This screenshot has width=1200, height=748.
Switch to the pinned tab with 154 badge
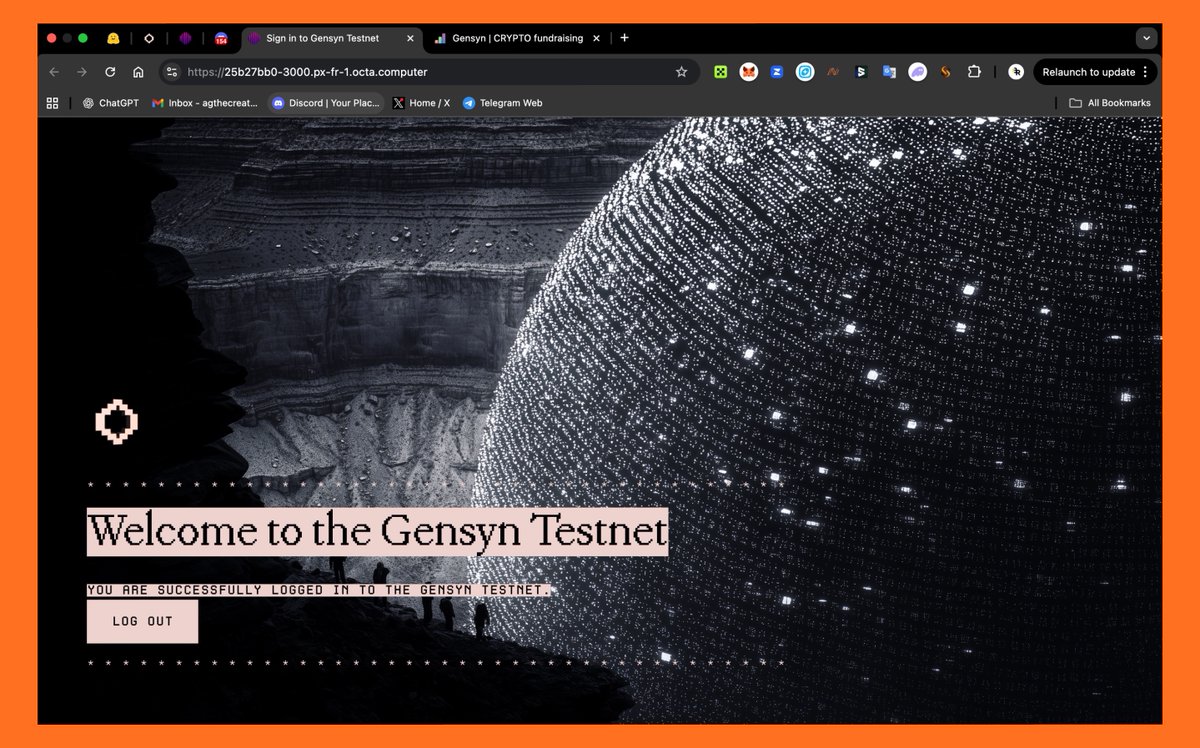point(221,39)
